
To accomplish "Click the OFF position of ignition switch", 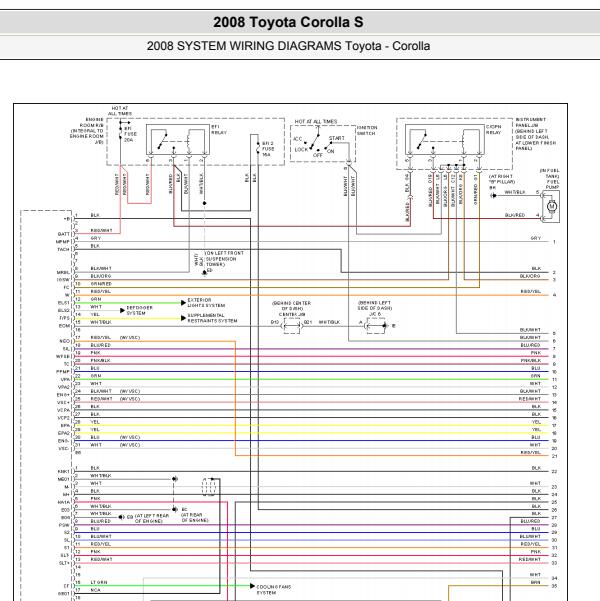I will pos(317,155).
